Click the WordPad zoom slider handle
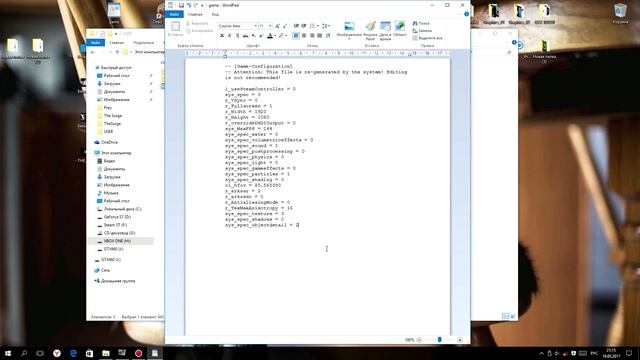The height and width of the screenshot is (360, 640). 440,340
